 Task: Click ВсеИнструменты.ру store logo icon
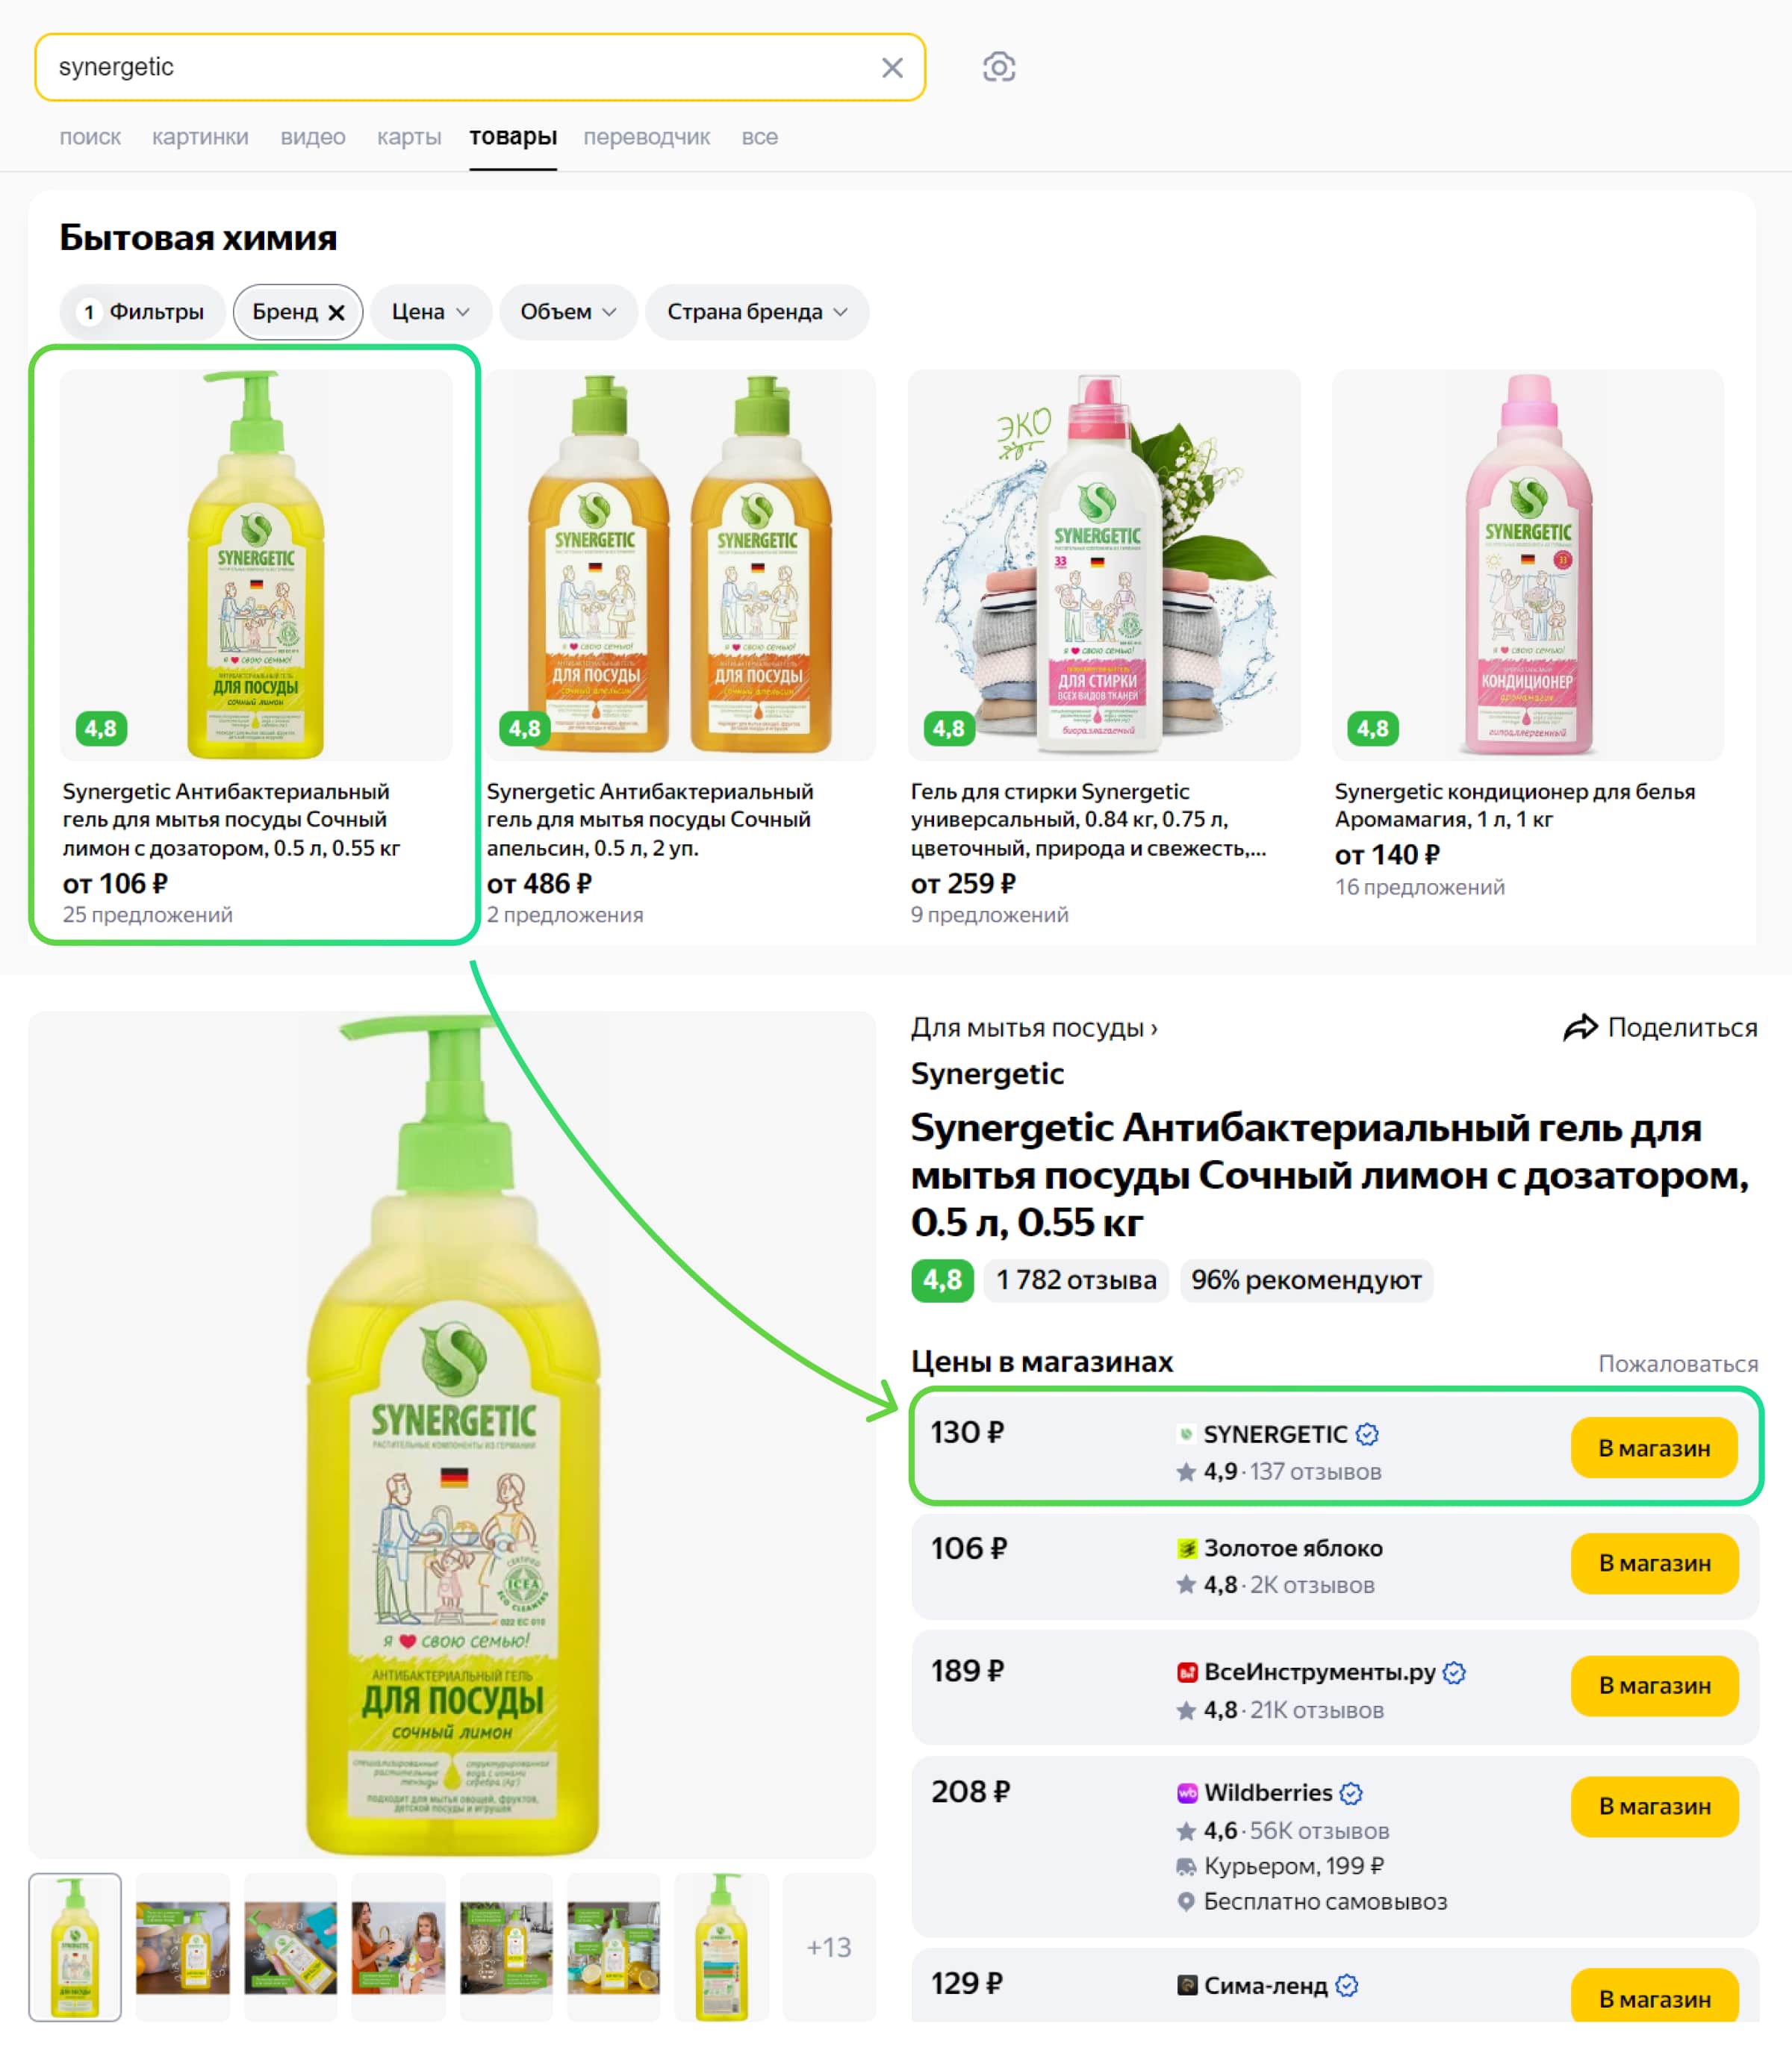click(1187, 1672)
